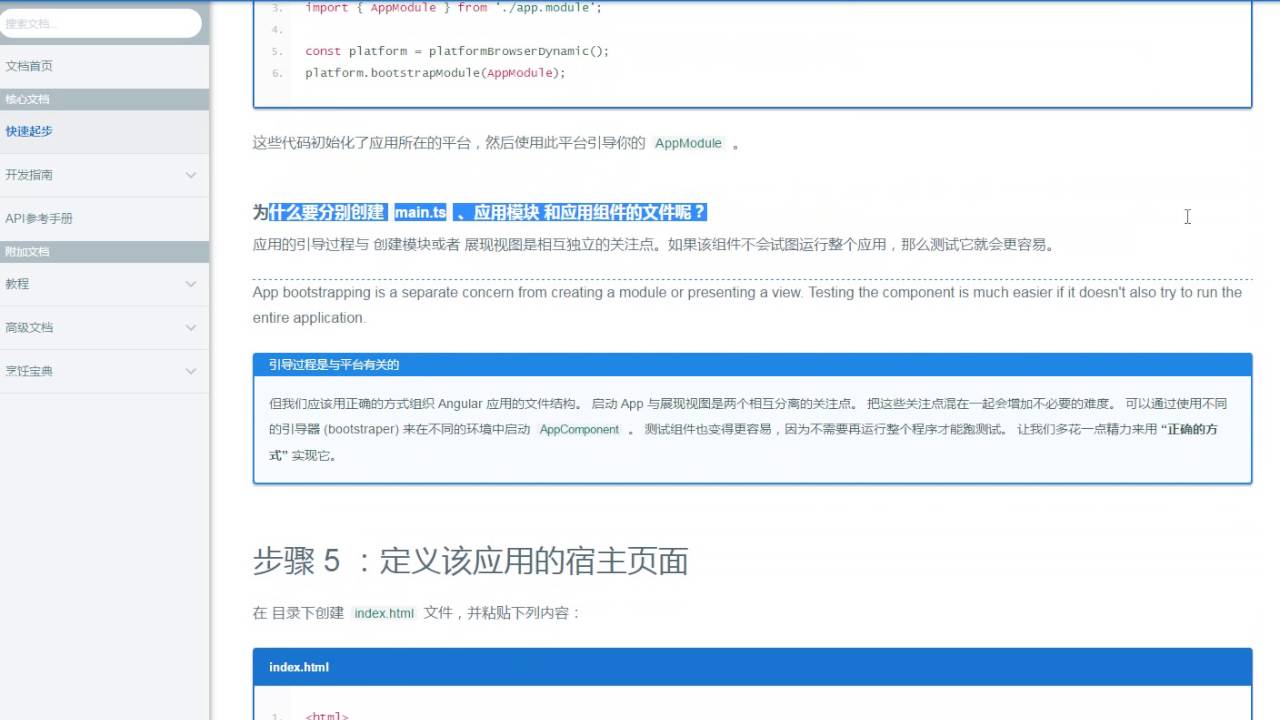This screenshot has height=720, width=1280.
Task: Expand the 开发指南 chevron
Action: 191,175
